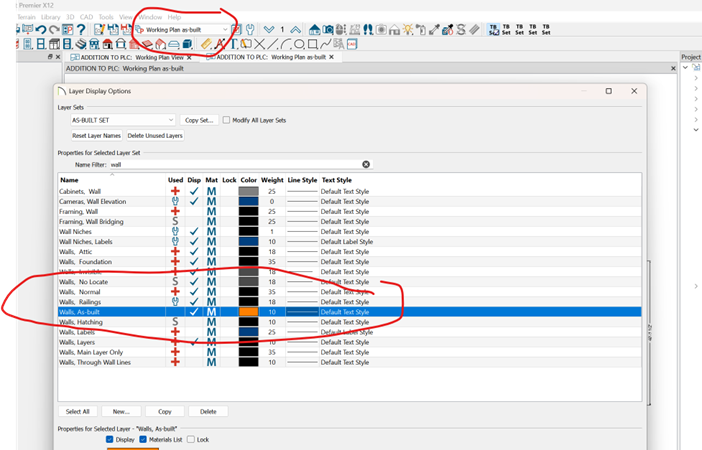Clear the Name Filter with the X icon

[x=366, y=164]
